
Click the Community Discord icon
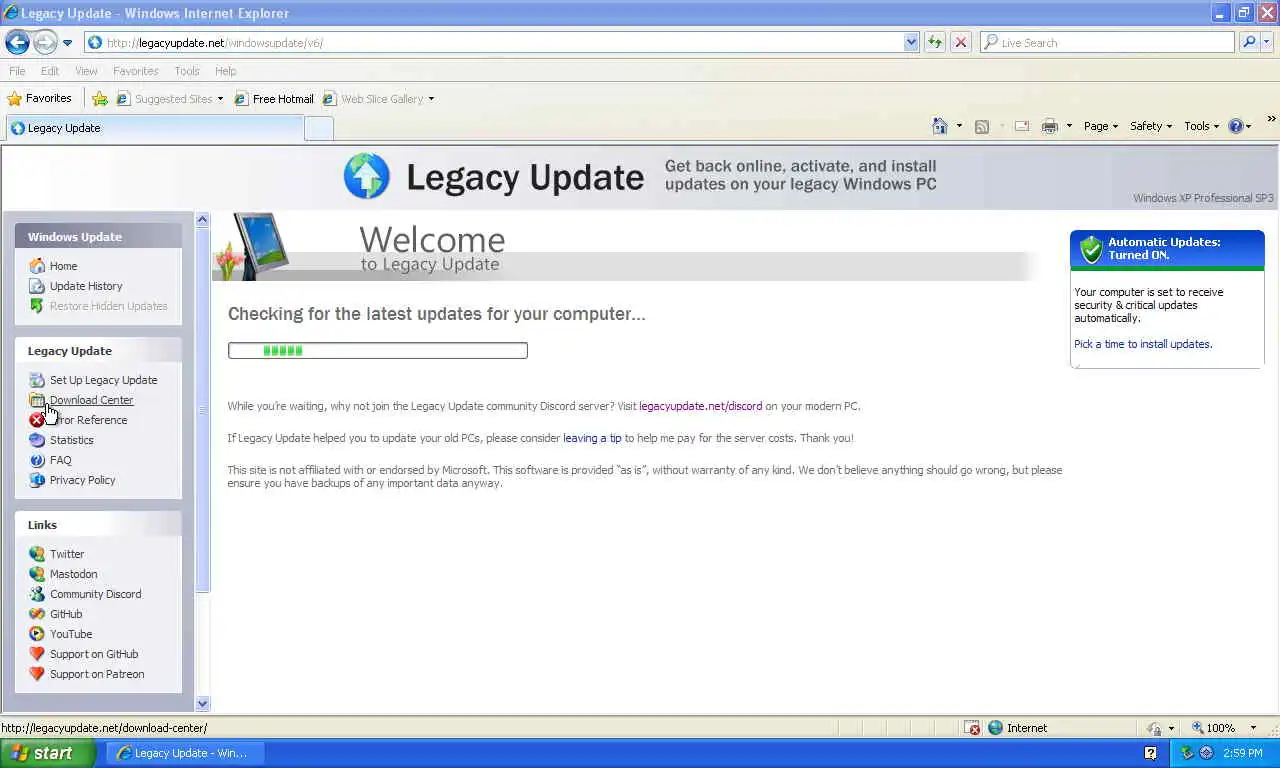pos(37,594)
